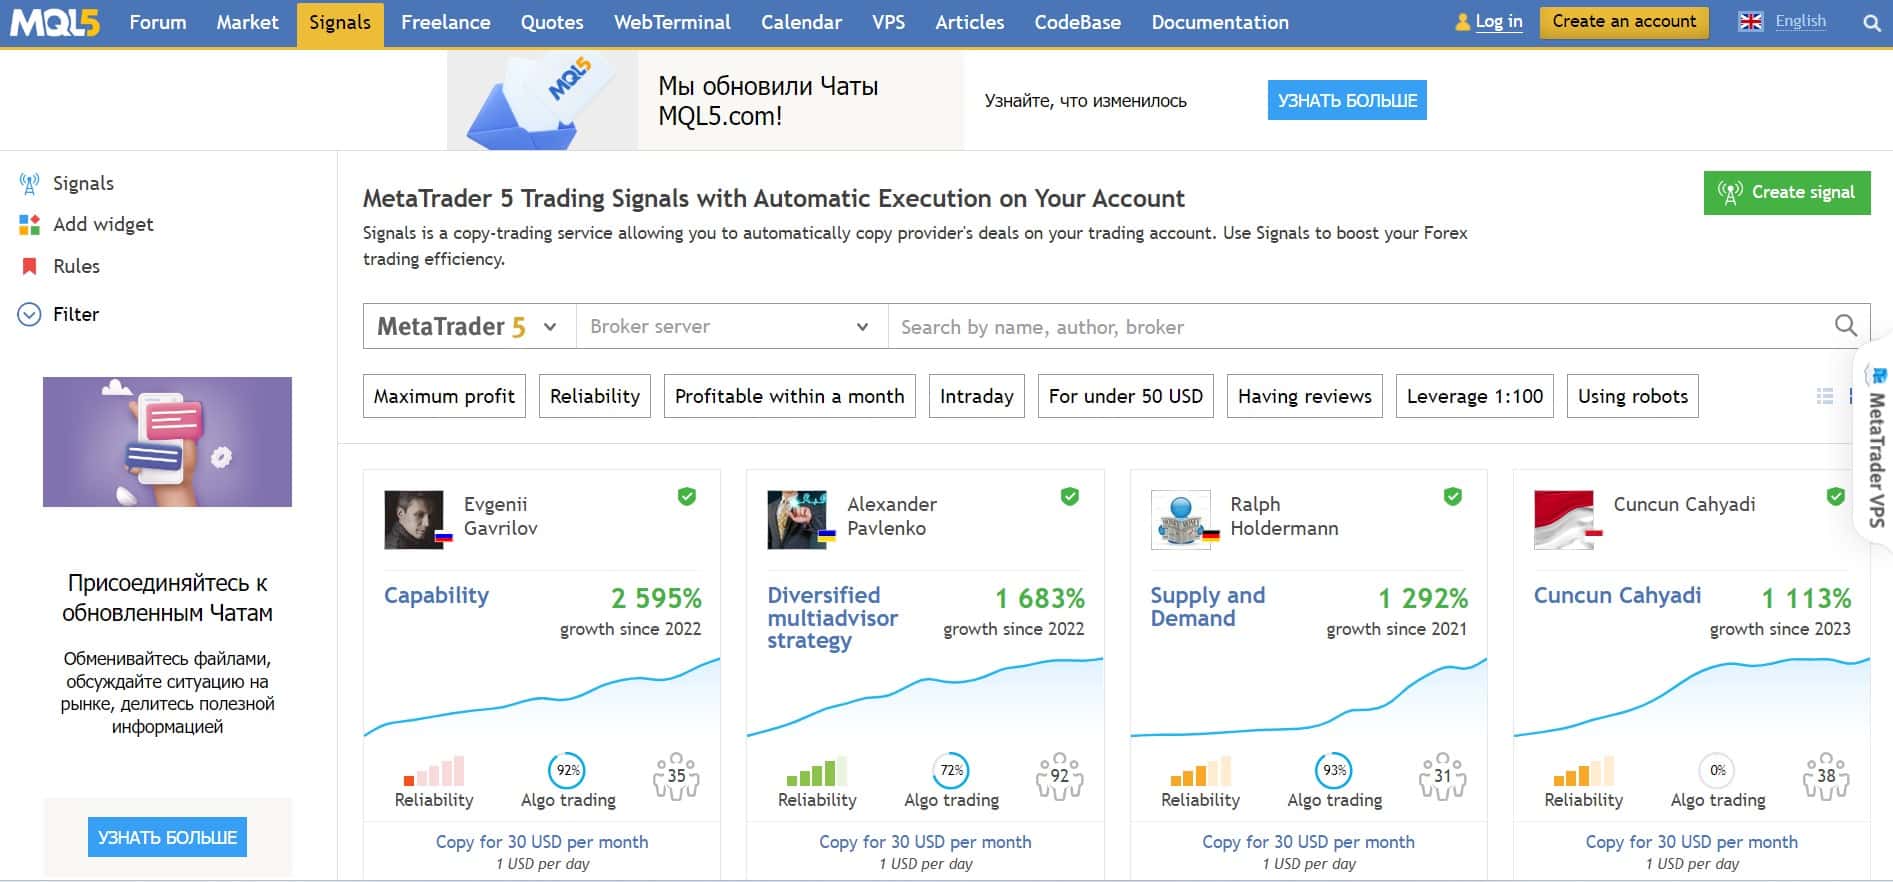The image size is (1893, 882).
Task: Click the Signals antenna icon in sidebar
Action: tap(29, 183)
